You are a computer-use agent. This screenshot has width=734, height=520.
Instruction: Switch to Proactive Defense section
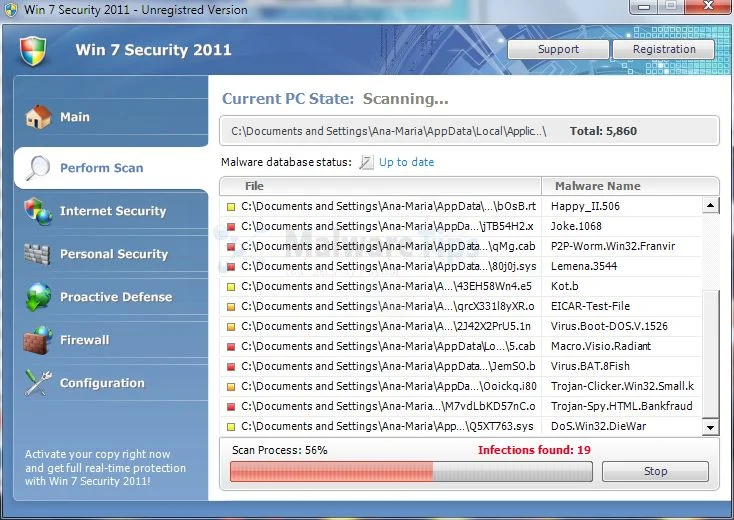pyautogui.click(x=111, y=297)
